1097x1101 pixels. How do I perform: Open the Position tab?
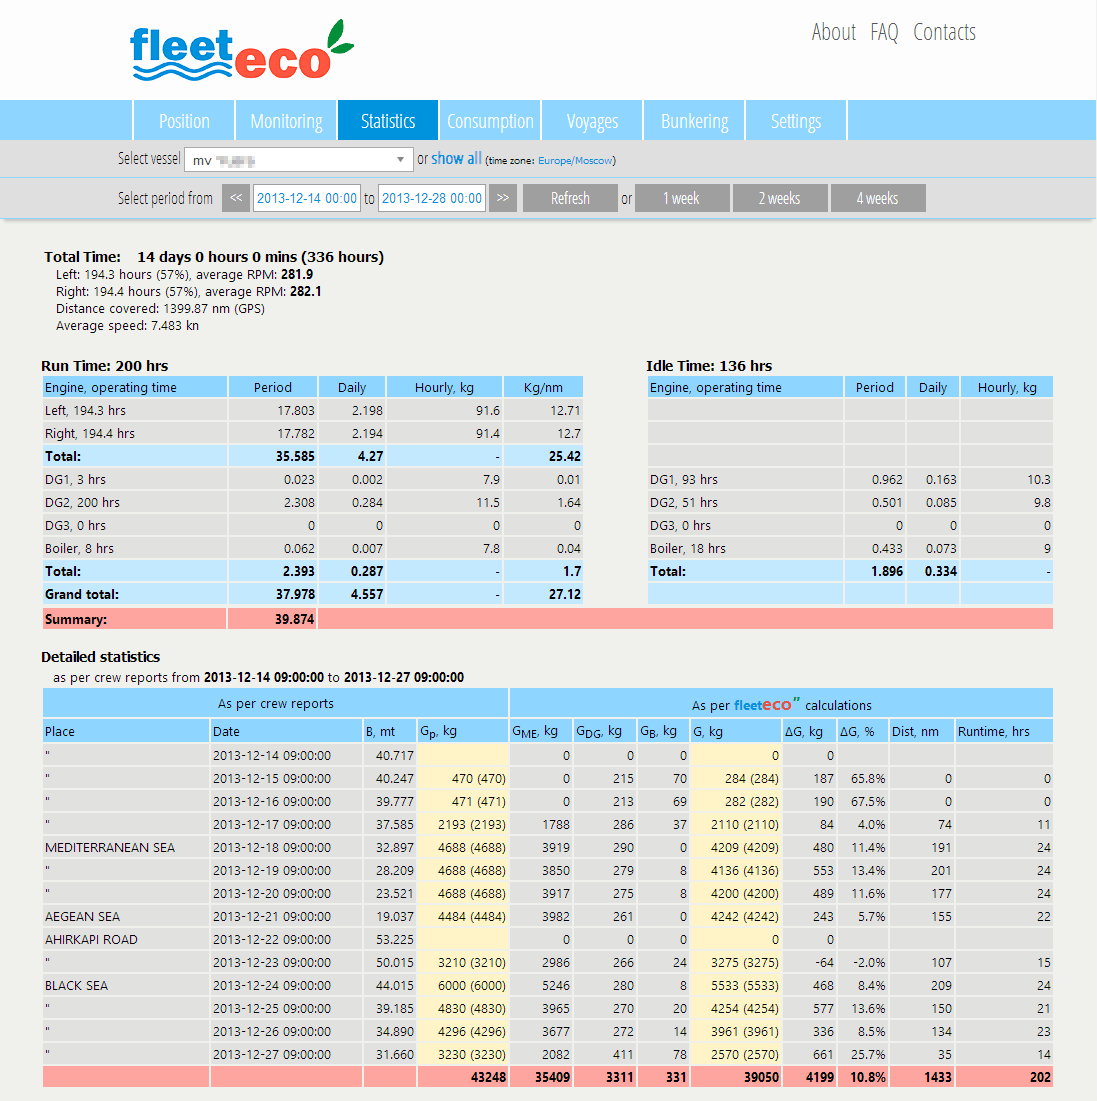tap(184, 121)
